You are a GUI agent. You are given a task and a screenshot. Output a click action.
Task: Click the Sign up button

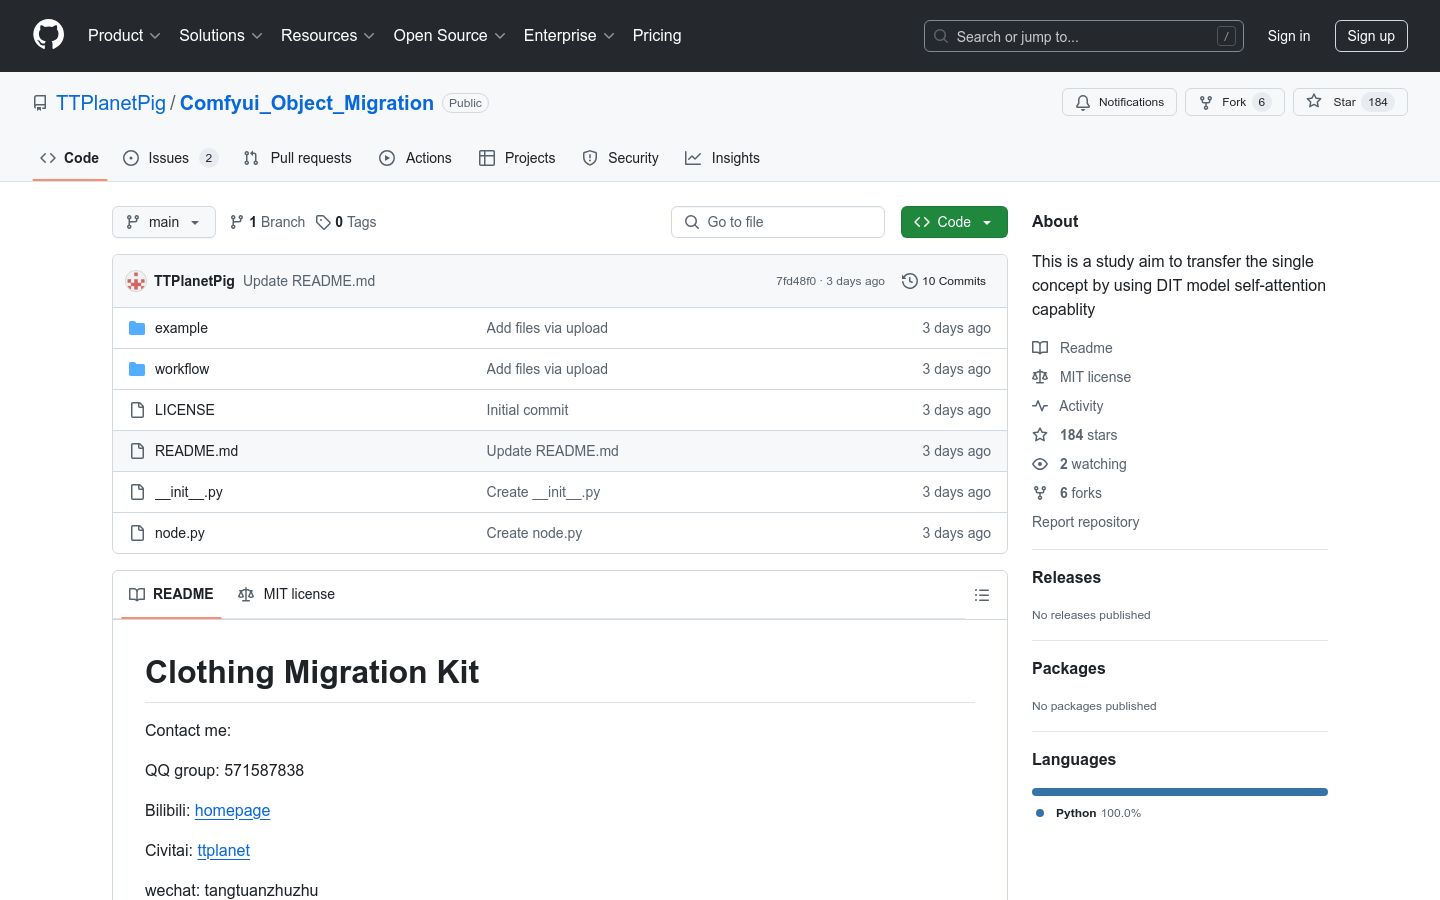tap(1371, 36)
